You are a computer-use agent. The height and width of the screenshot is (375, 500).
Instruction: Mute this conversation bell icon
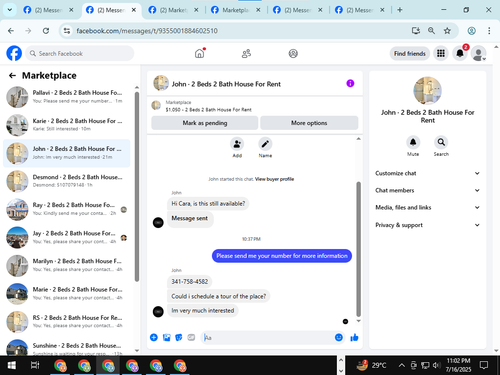413,142
